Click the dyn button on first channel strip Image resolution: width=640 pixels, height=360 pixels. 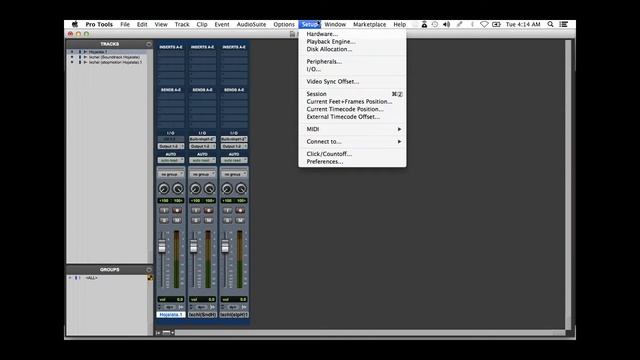coord(169,307)
